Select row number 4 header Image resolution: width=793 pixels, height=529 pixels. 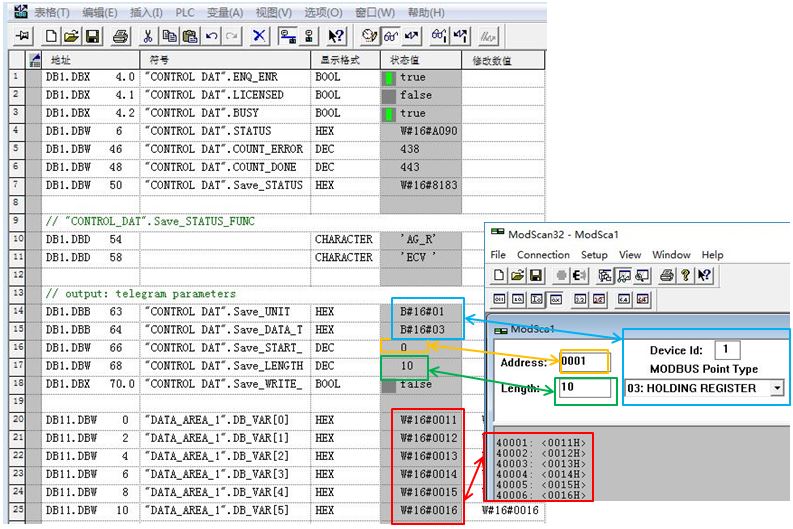pyautogui.click(x=17, y=131)
